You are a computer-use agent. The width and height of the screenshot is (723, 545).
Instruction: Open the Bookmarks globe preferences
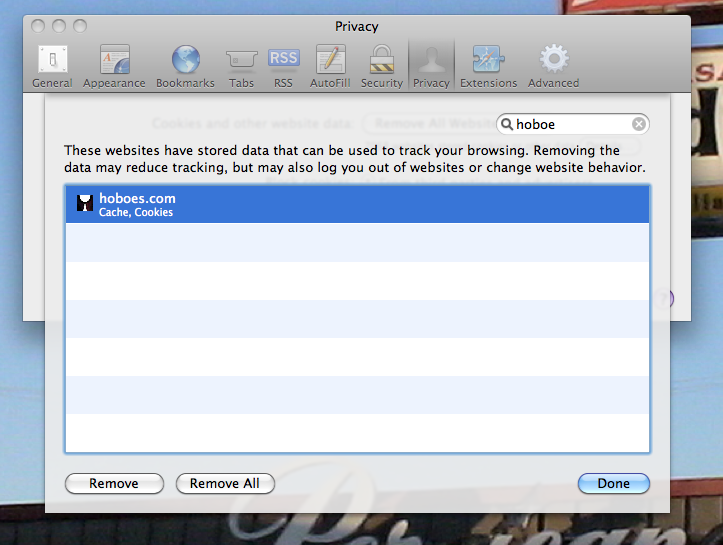pyautogui.click(x=185, y=65)
